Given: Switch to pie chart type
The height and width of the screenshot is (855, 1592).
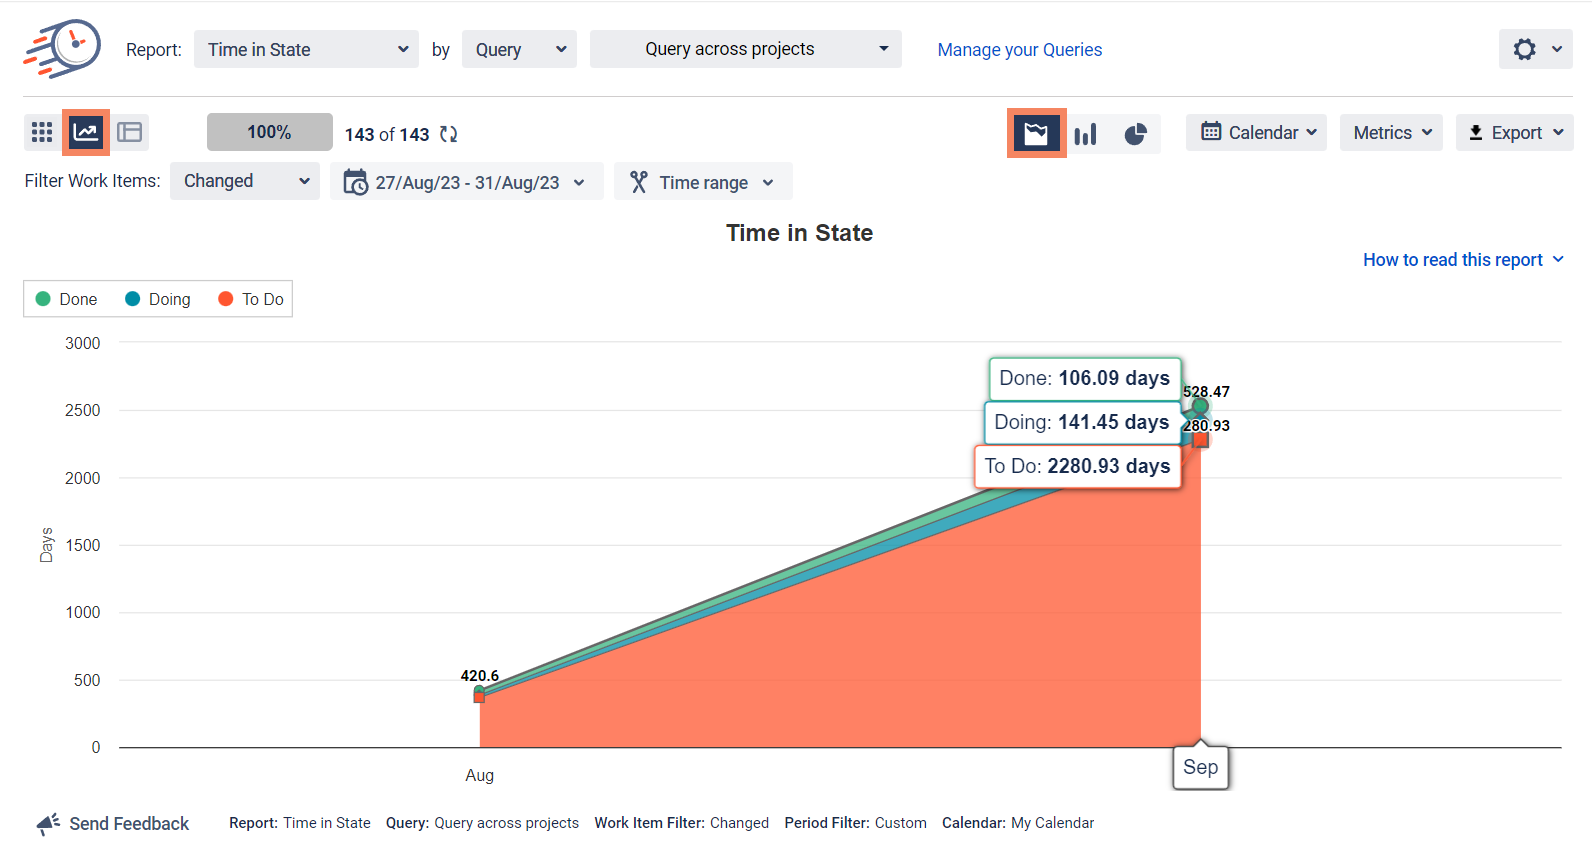Looking at the screenshot, I should 1135,134.
